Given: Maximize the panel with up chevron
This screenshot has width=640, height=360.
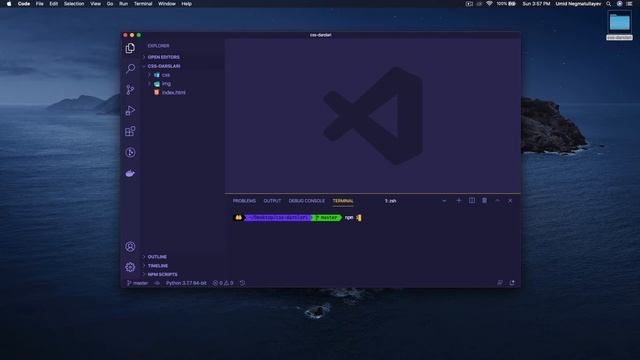Looking at the screenshot, I should pyautogui.click(x=498, y=200).
